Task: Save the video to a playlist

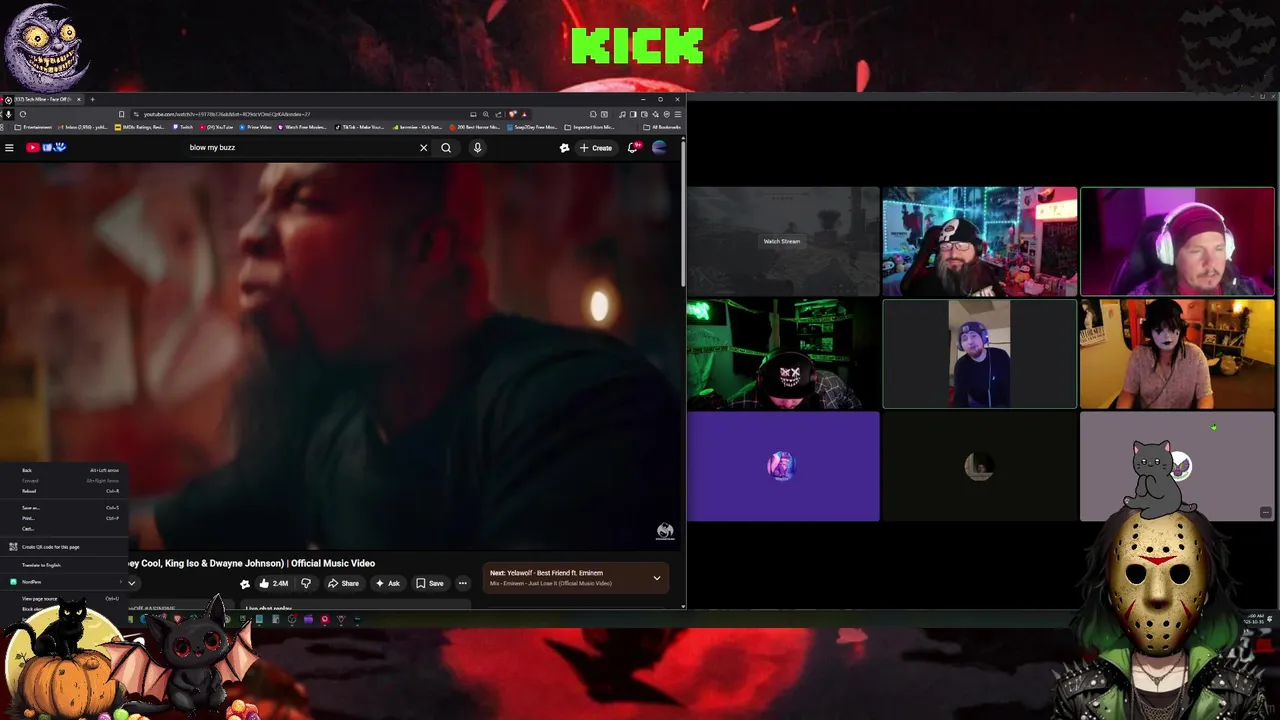Action: tap(430, 583)
